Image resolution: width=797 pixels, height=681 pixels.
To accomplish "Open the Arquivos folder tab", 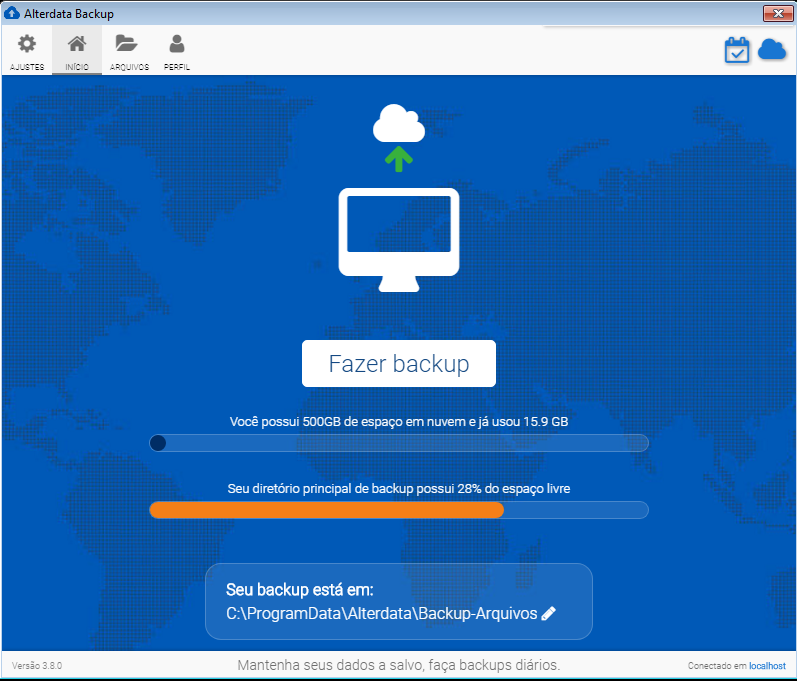I will point(129,51).
